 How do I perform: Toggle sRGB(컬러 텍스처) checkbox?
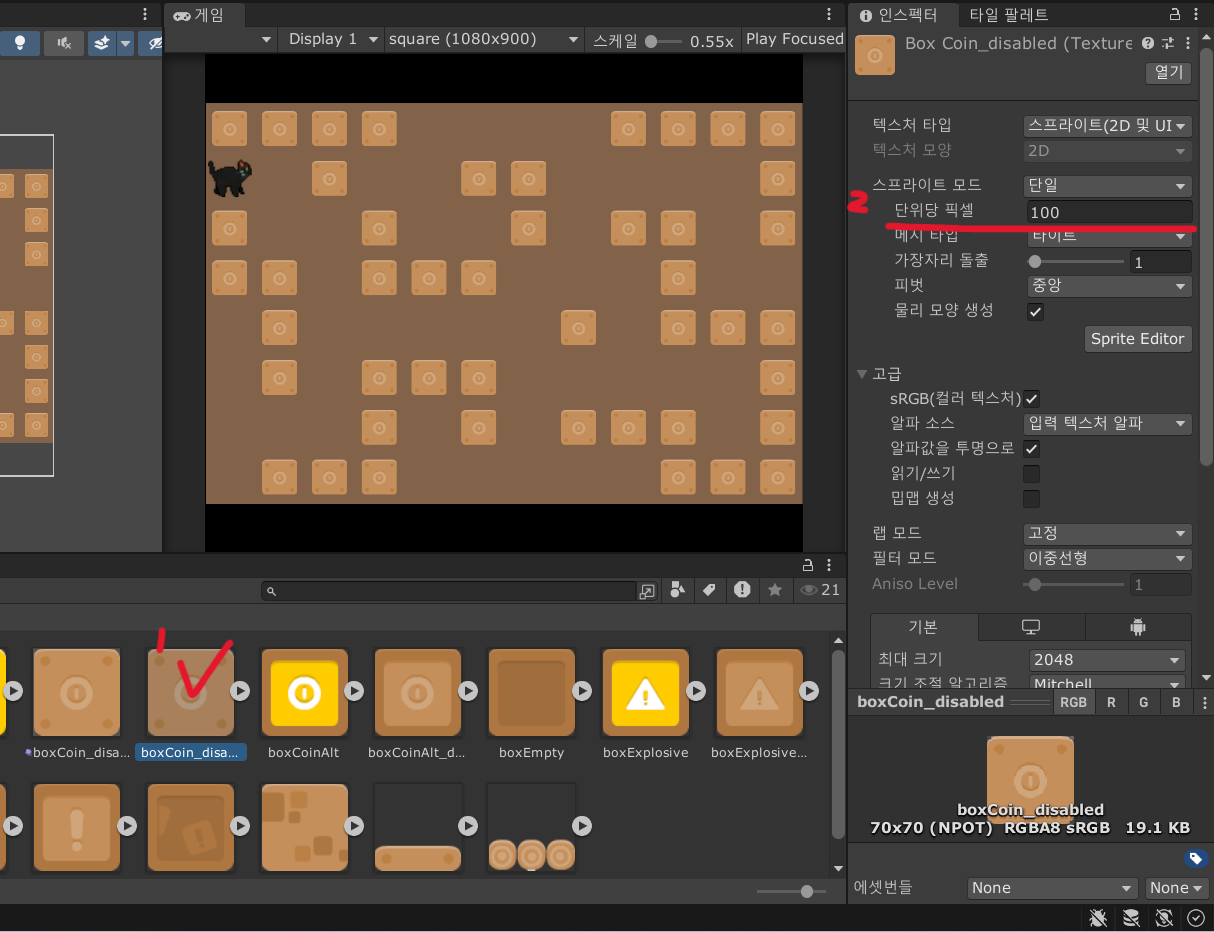point(1032,398)
